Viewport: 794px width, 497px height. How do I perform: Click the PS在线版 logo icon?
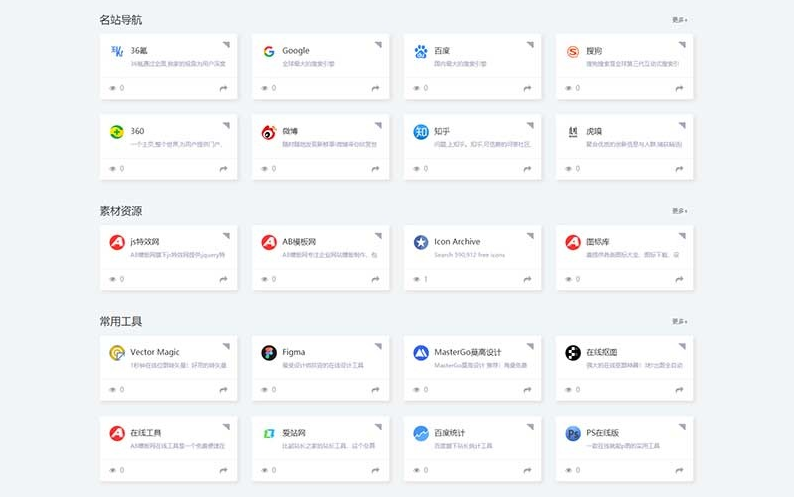click(573, 434)
